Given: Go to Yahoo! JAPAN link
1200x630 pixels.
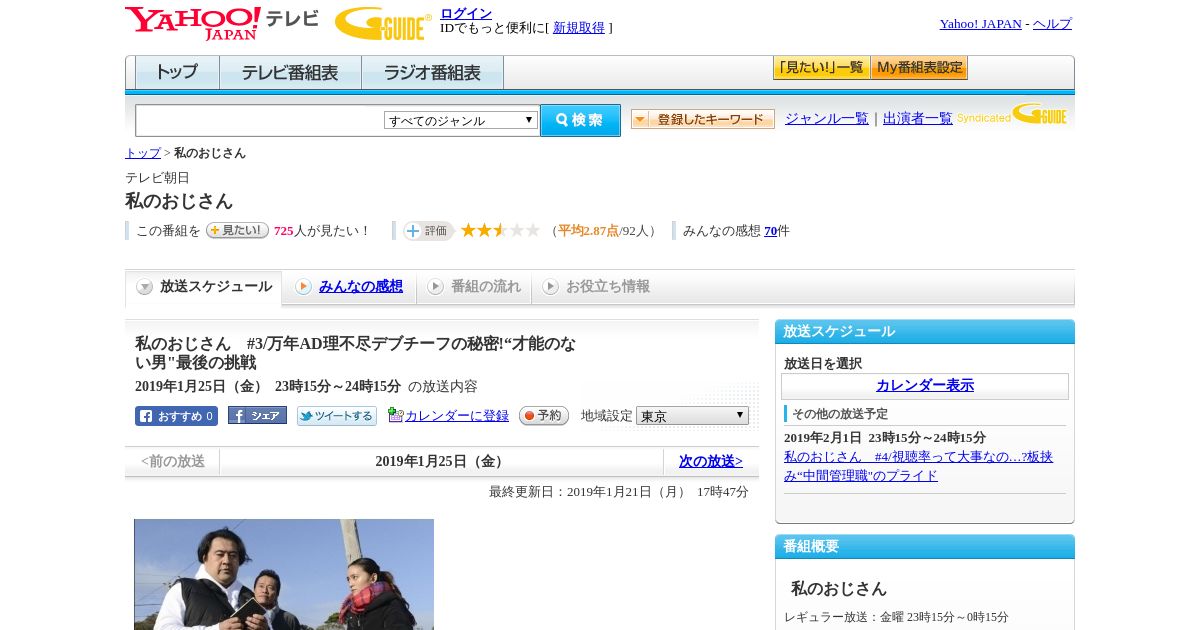Looking at the screenshot, I should point(980,24).
